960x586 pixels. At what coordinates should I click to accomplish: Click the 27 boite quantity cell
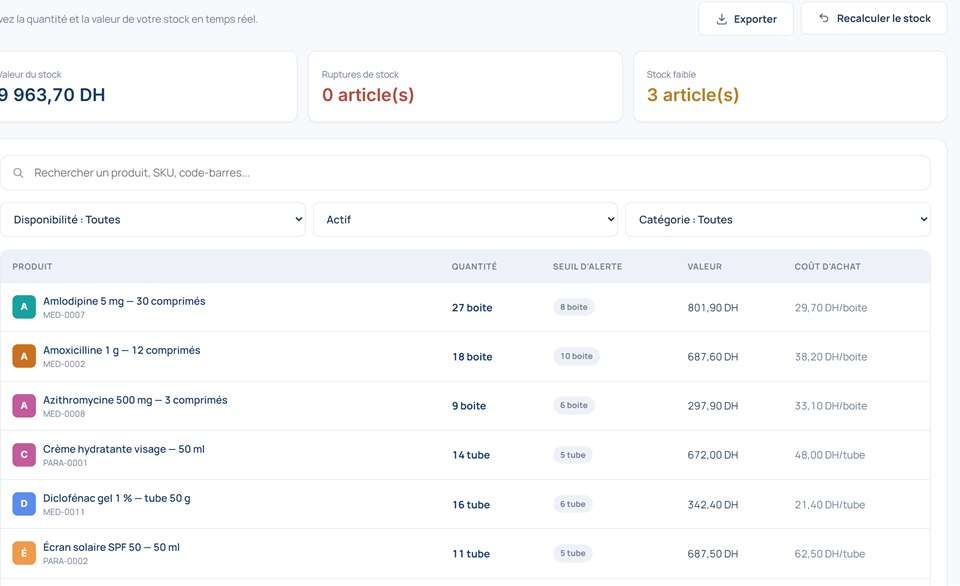pos(472,307)
